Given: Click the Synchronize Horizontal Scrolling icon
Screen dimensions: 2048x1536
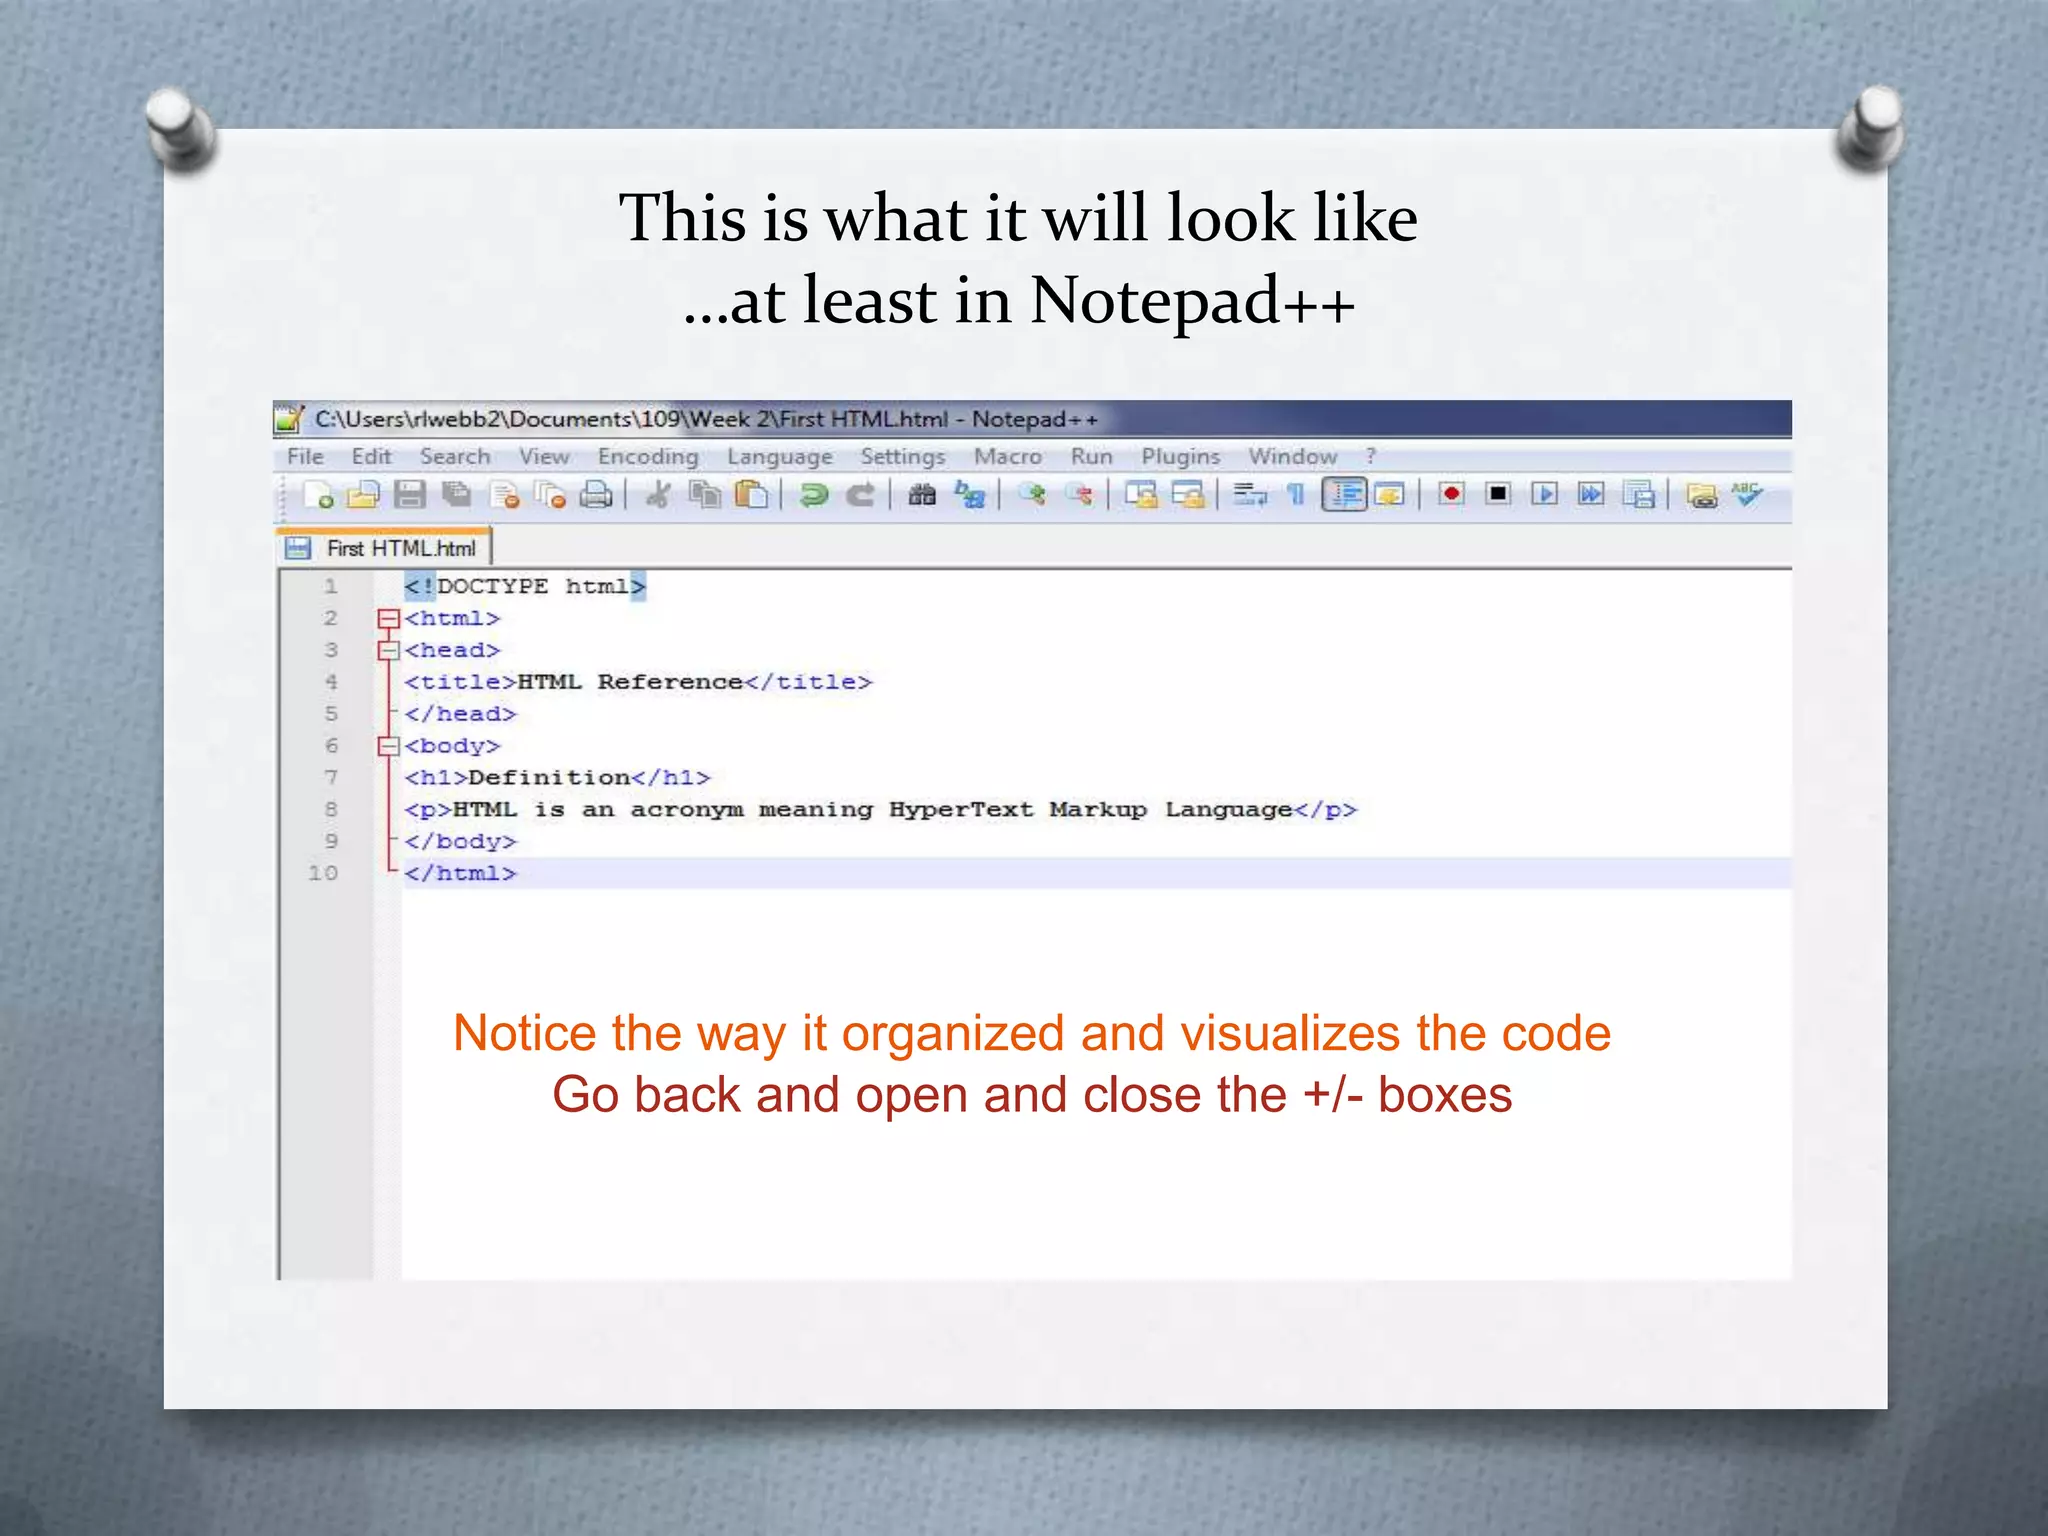Looking at the screenshot, I should pos(1188,494).
